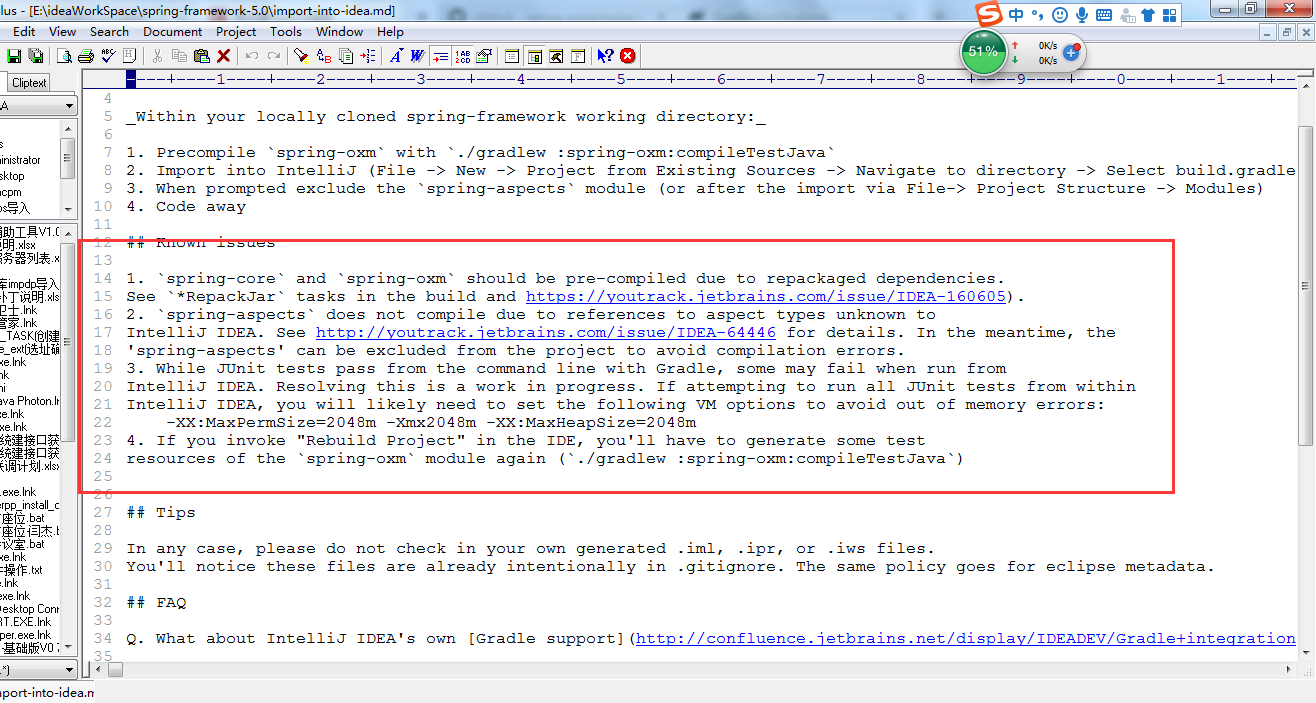Open the Replace A-to-B icon
The height and width of the screenshot is (703, 1316).
[323, 56]
